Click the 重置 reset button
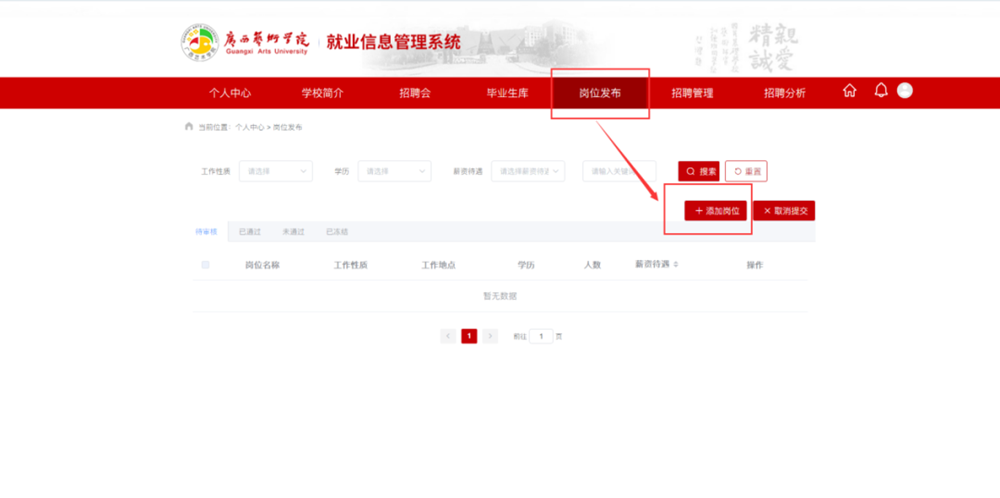This screenshot has height=498, width=1000. (x=746, y=171)
